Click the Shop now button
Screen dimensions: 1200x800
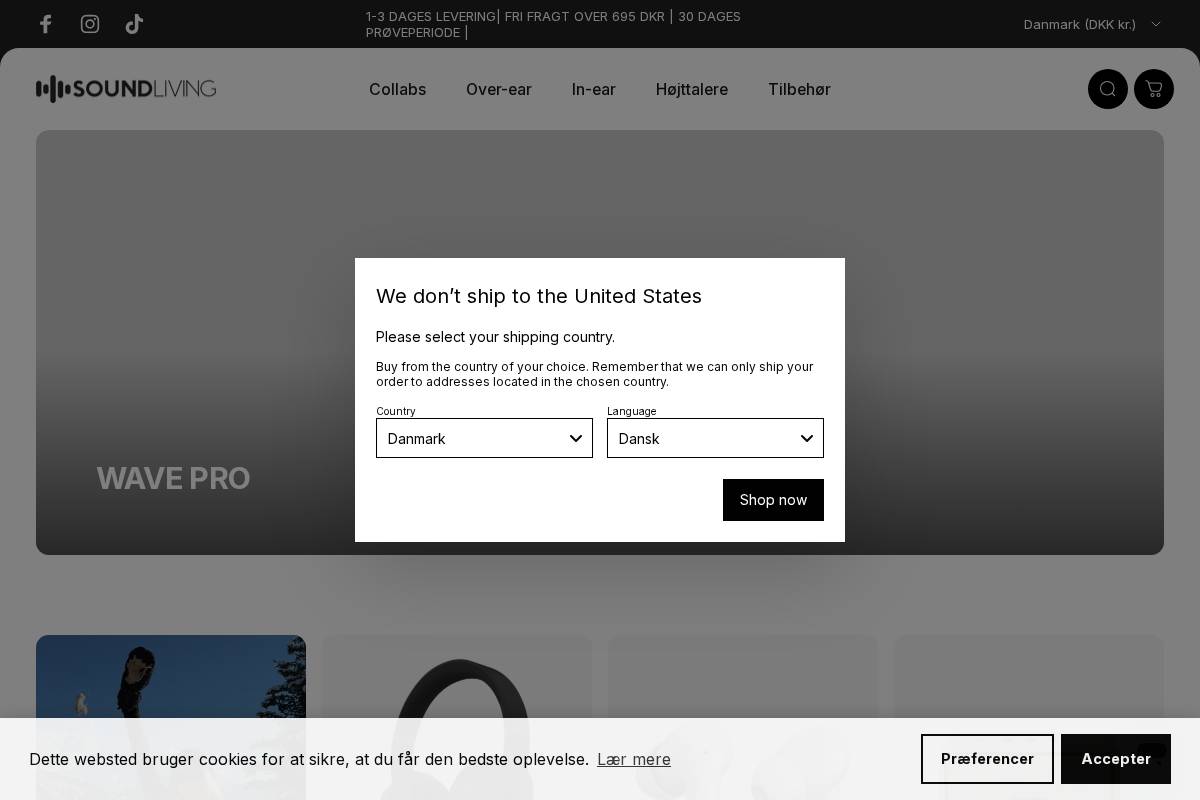pos(773,500)
